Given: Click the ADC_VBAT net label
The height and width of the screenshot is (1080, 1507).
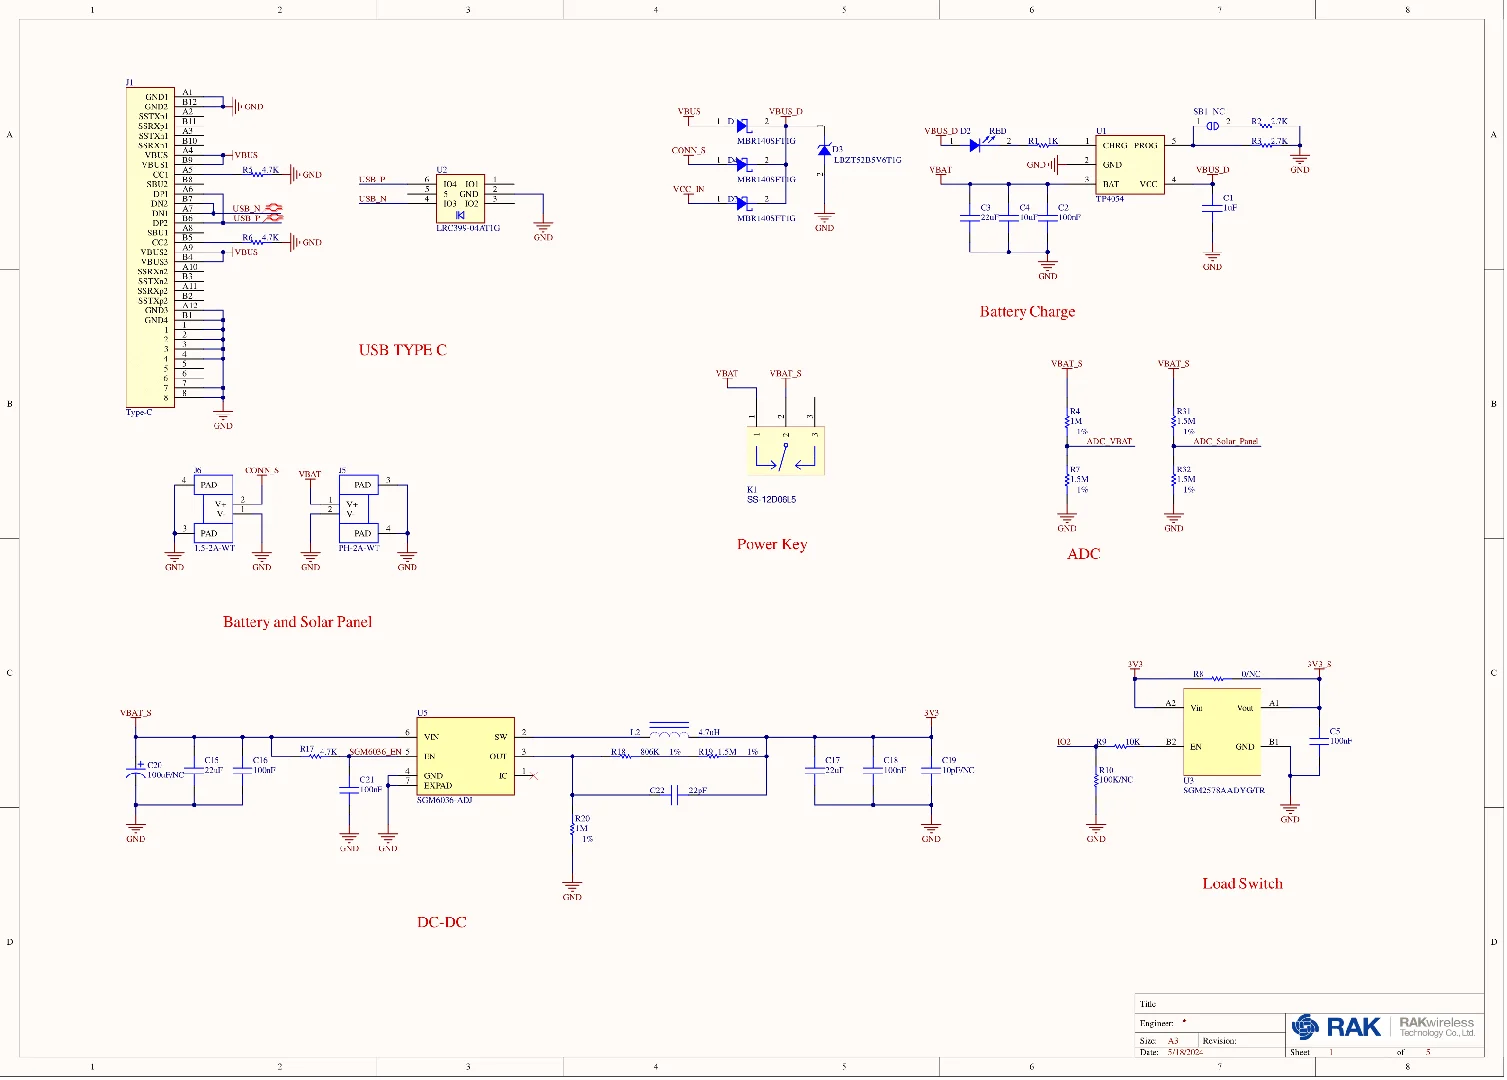Looking at the screenshot, I should 1109,441.
